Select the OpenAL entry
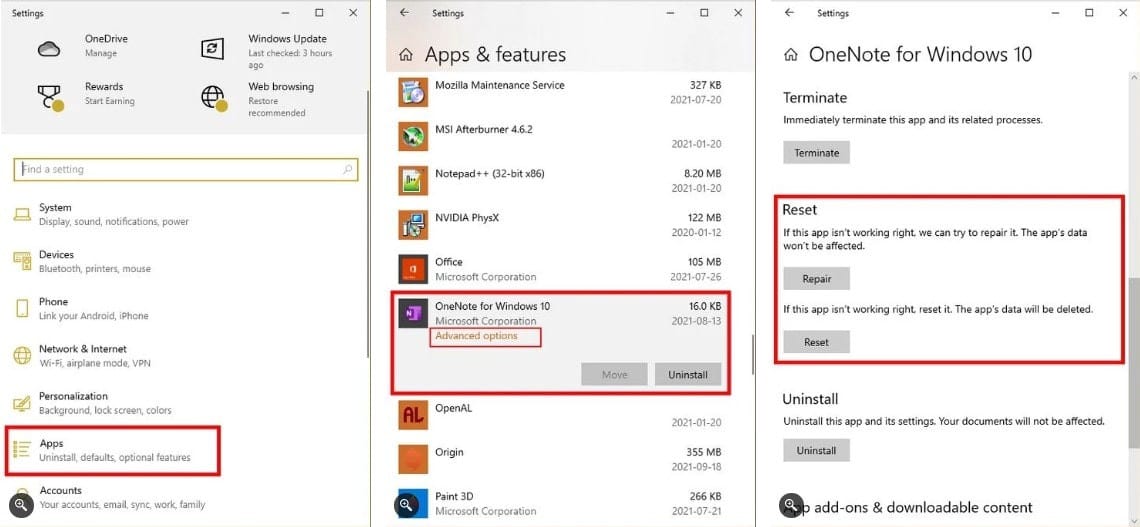Viewport: 1140px width, 527px height. click(561, 415)
